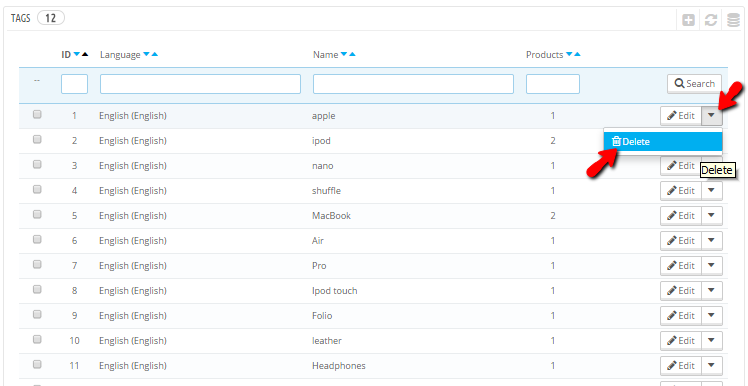The image size is (748, 386).
Task: Sort Products column ascending arrow
Action: [578, 55]
